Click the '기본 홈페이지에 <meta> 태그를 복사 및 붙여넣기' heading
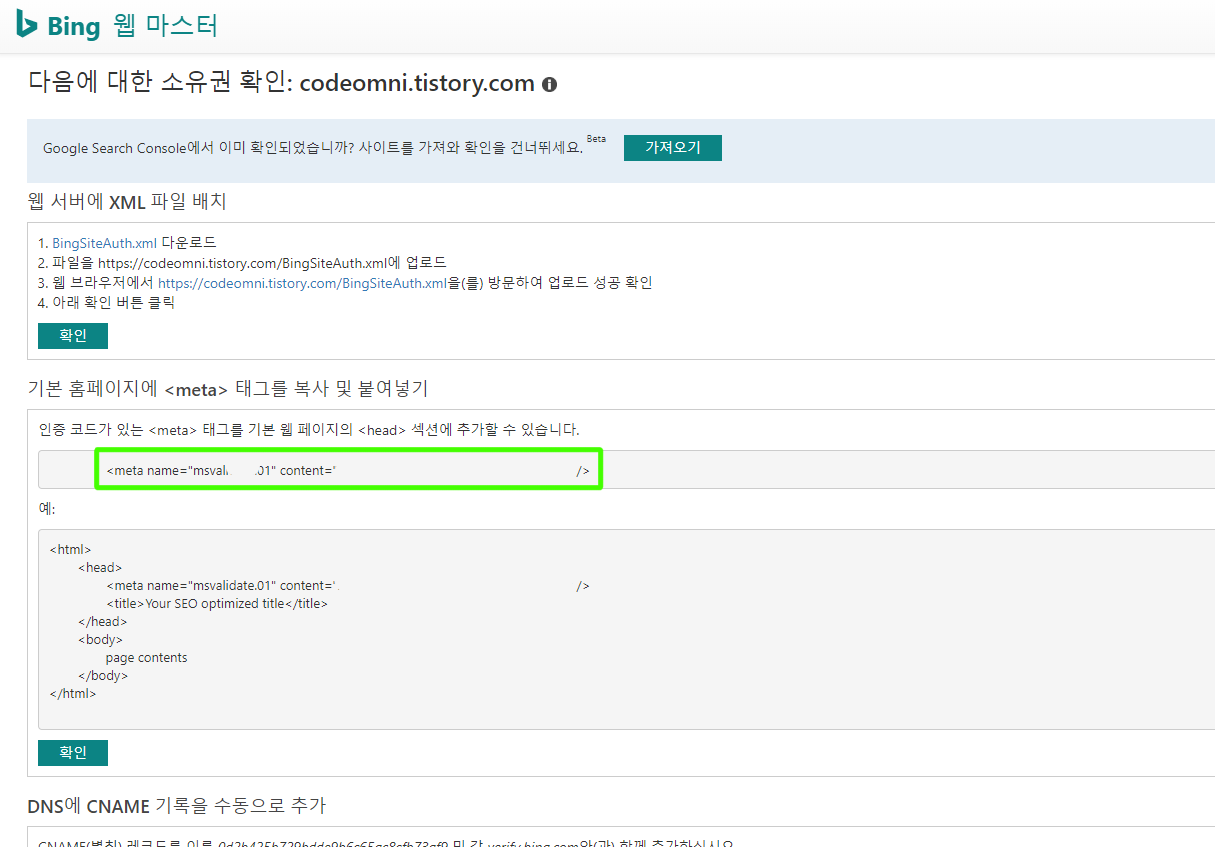This screenshot has width=1215, height=847. [x=228, y=388]
